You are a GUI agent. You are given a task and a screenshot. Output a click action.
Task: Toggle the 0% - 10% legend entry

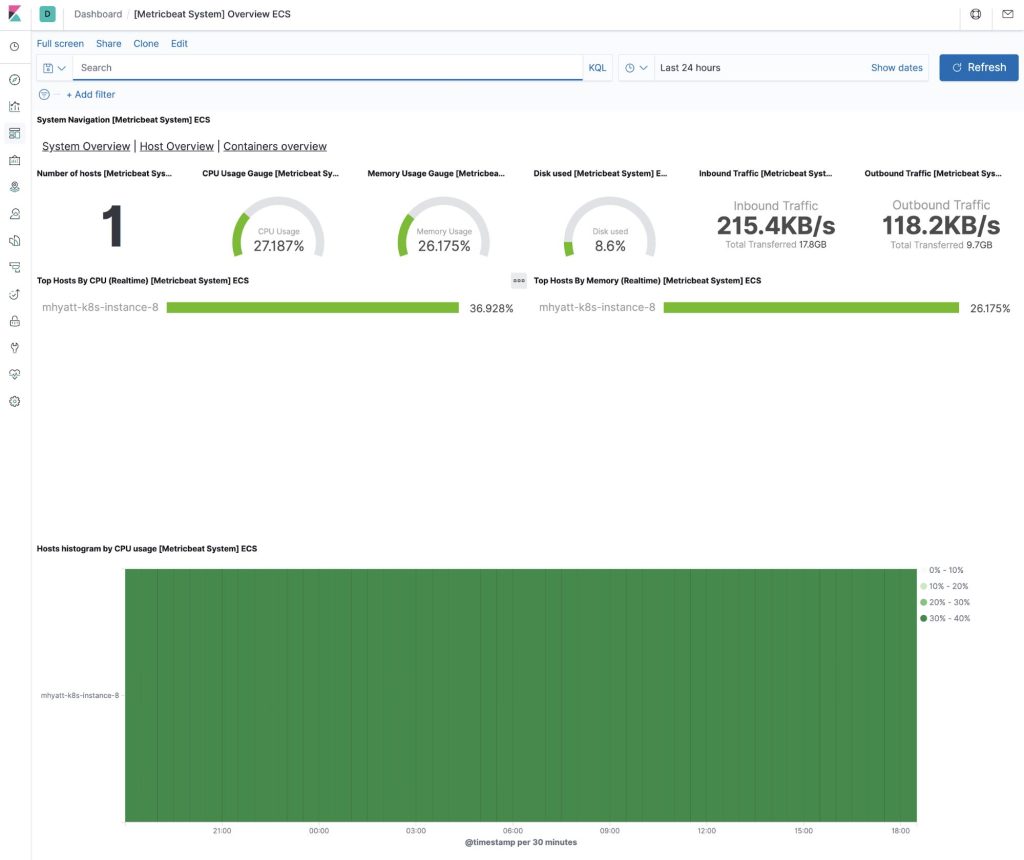pyautogui.click(x=946, y=570)
